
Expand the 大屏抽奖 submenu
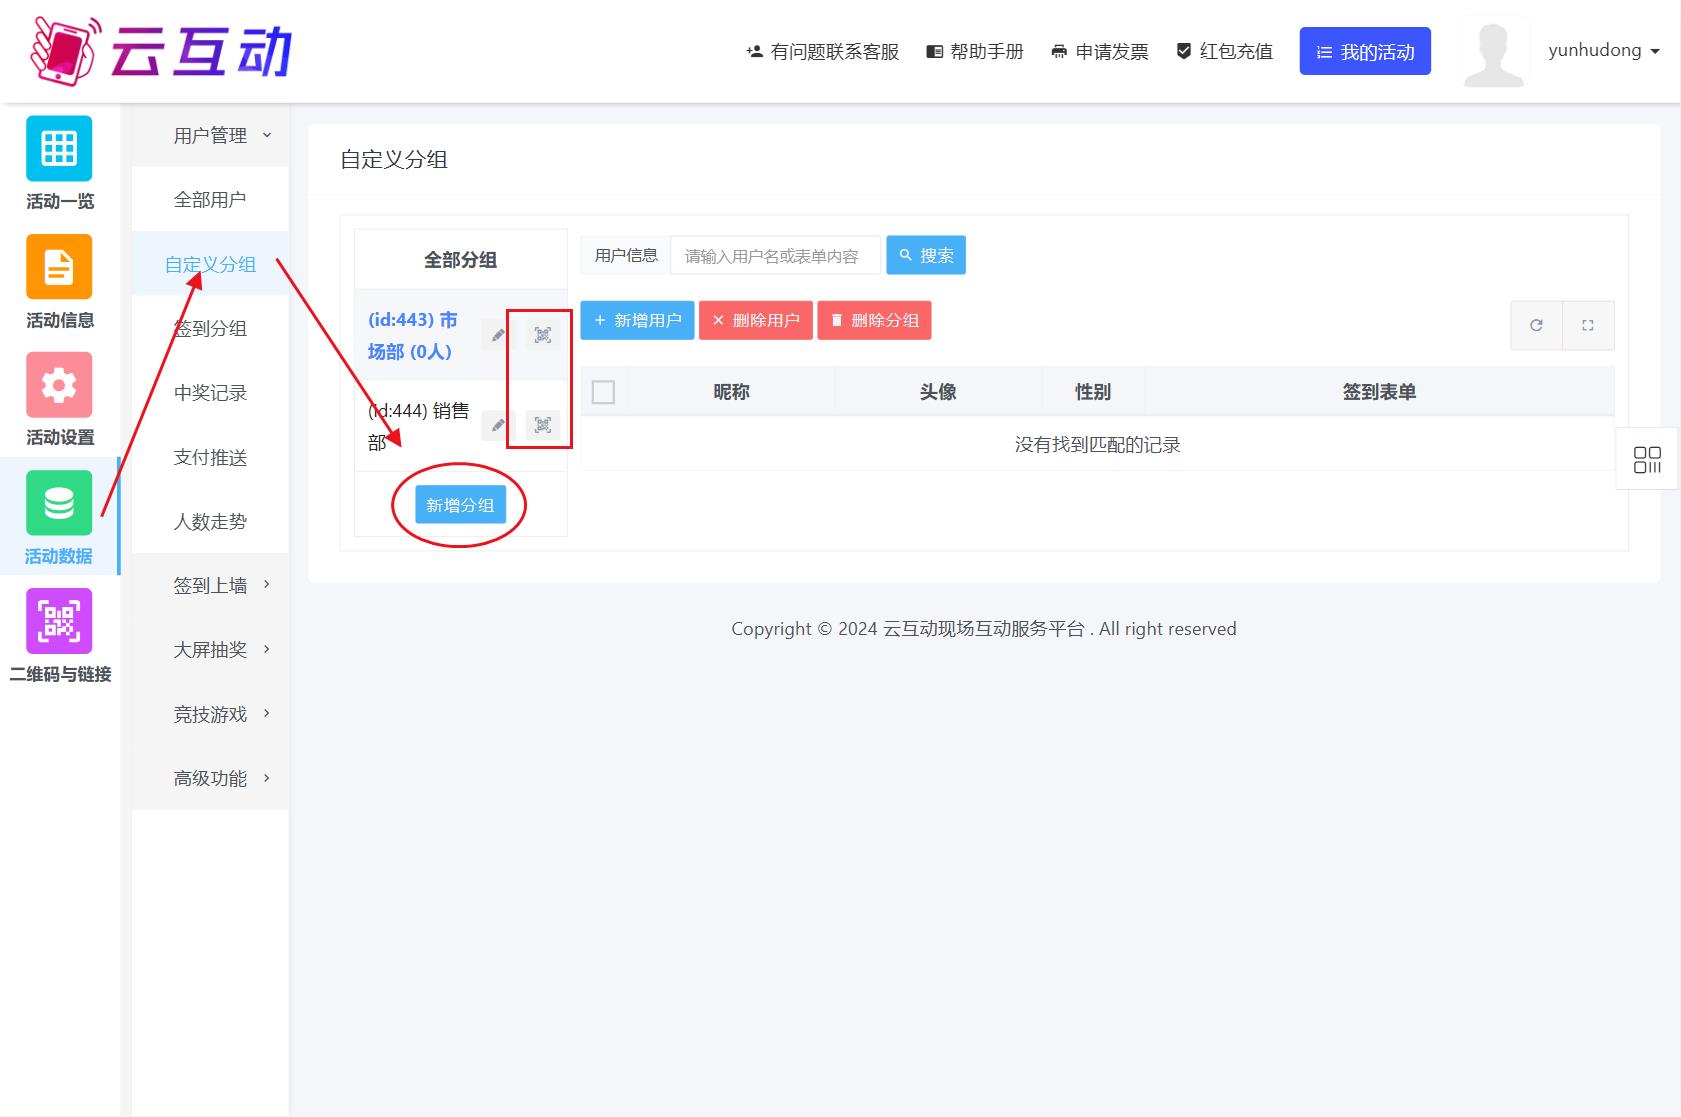[220, 650]
